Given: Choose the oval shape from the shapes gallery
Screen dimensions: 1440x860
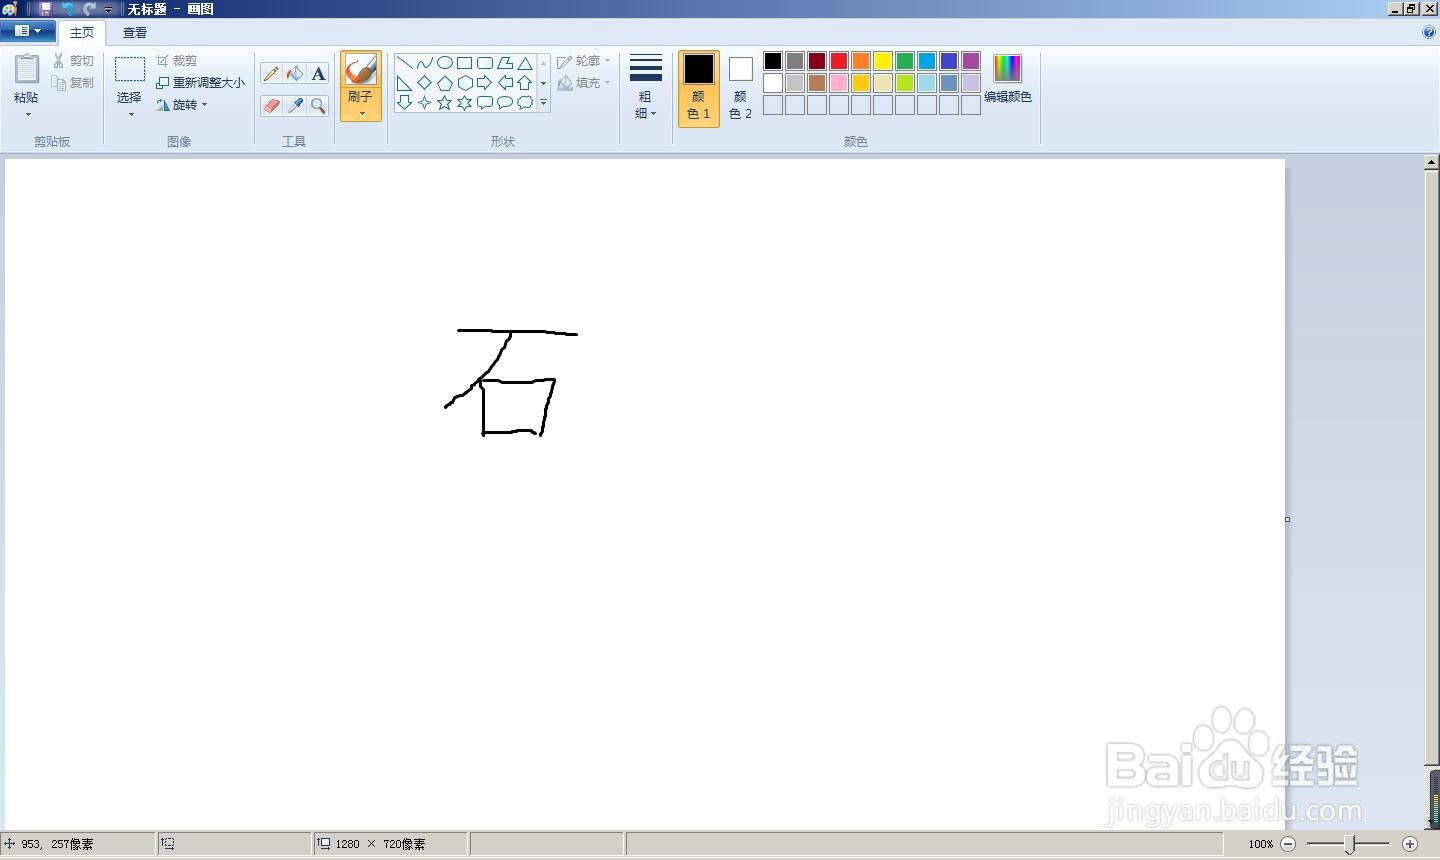Looking at the screenshot, I should pyautogui.click(x=445, y=62).
